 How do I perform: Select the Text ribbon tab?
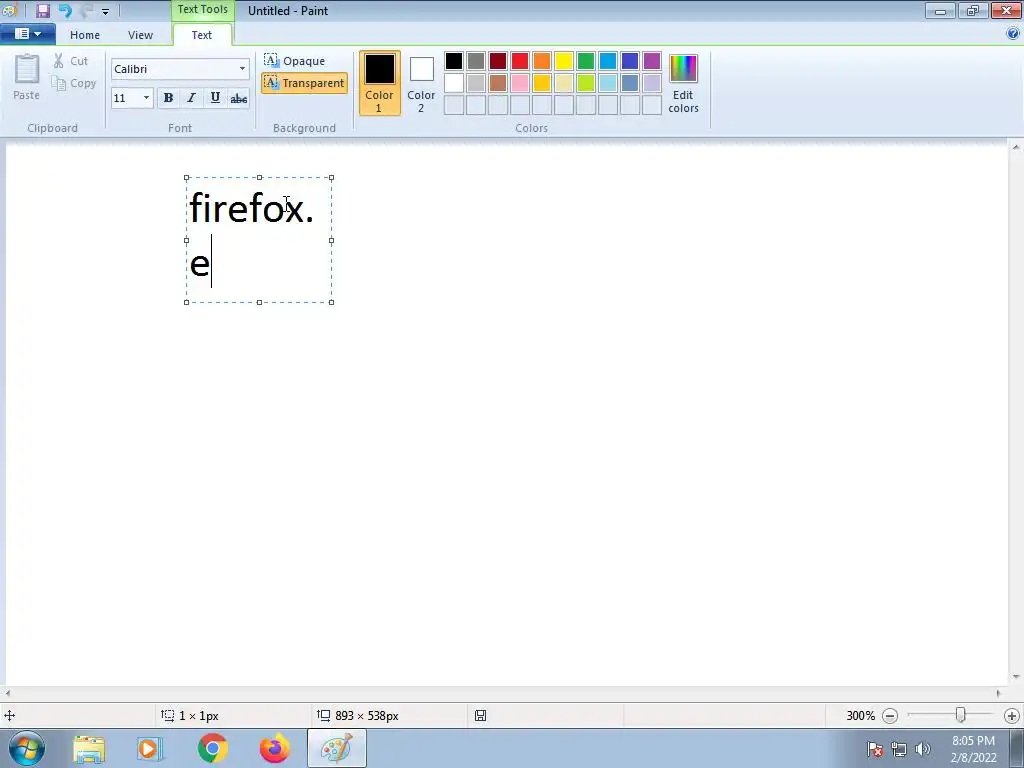tap(202, 35)
